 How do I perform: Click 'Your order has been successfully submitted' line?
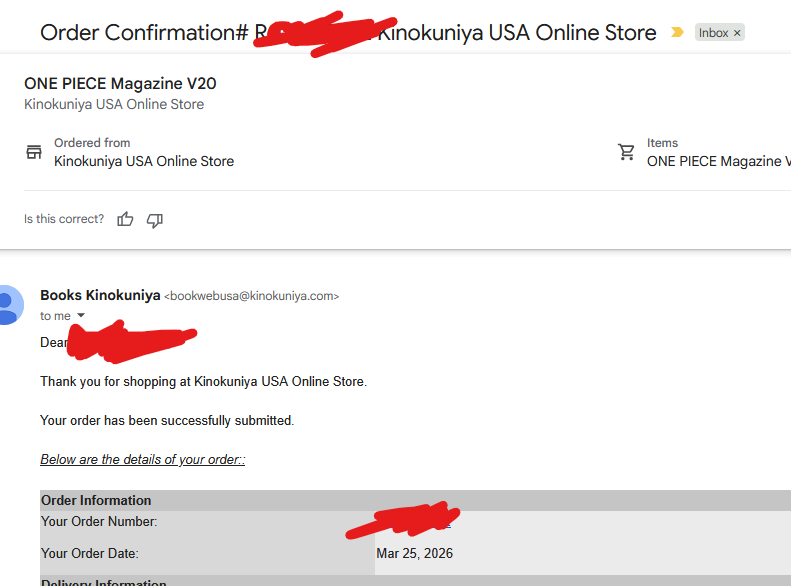167,421
